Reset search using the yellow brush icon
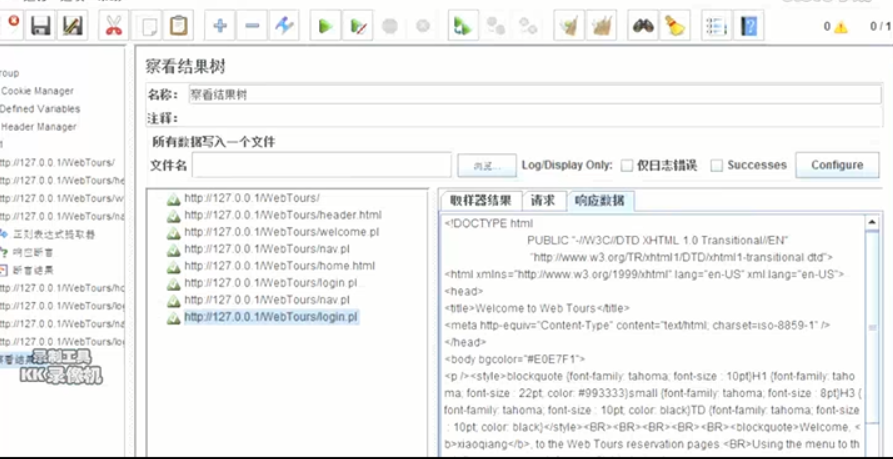 tap(675, 26)
